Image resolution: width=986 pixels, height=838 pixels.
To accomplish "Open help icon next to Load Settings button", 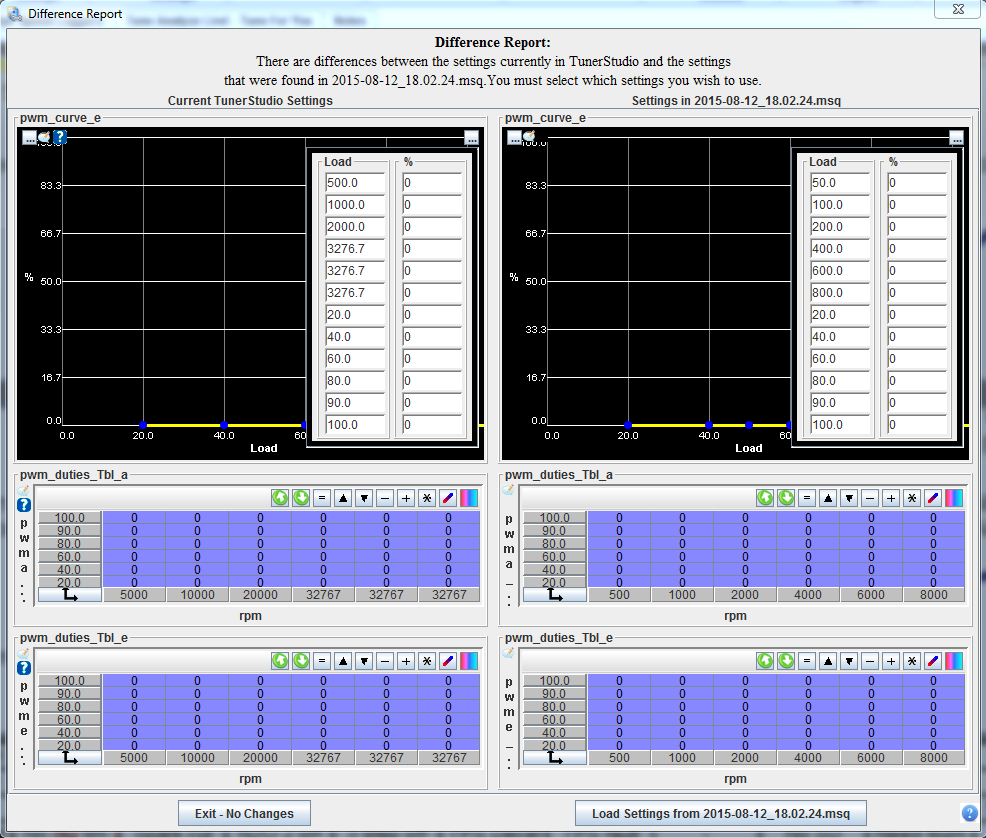I will (x=969, y=812).
